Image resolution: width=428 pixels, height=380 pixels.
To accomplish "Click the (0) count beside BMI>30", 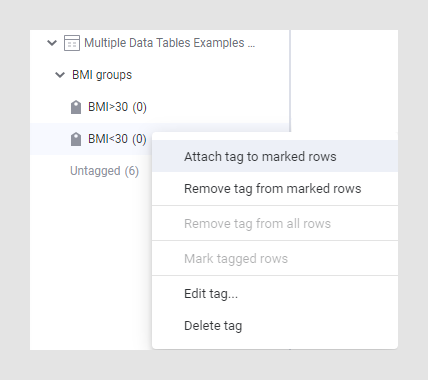I will (x=140, y=107).
